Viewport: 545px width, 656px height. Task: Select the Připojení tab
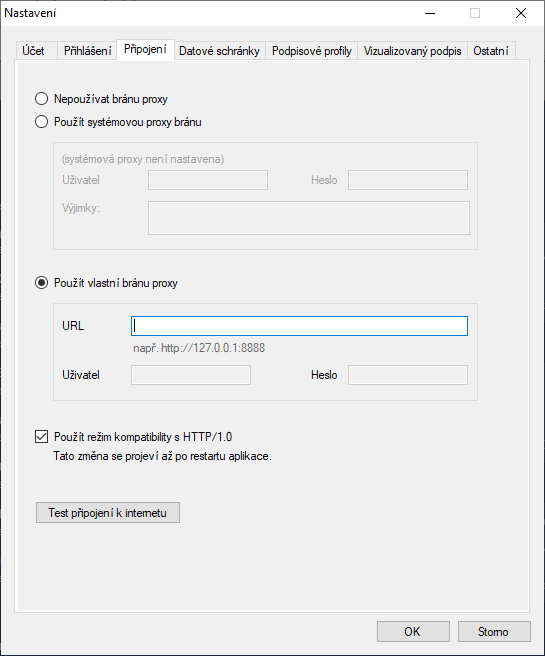(x=145, y=50)
